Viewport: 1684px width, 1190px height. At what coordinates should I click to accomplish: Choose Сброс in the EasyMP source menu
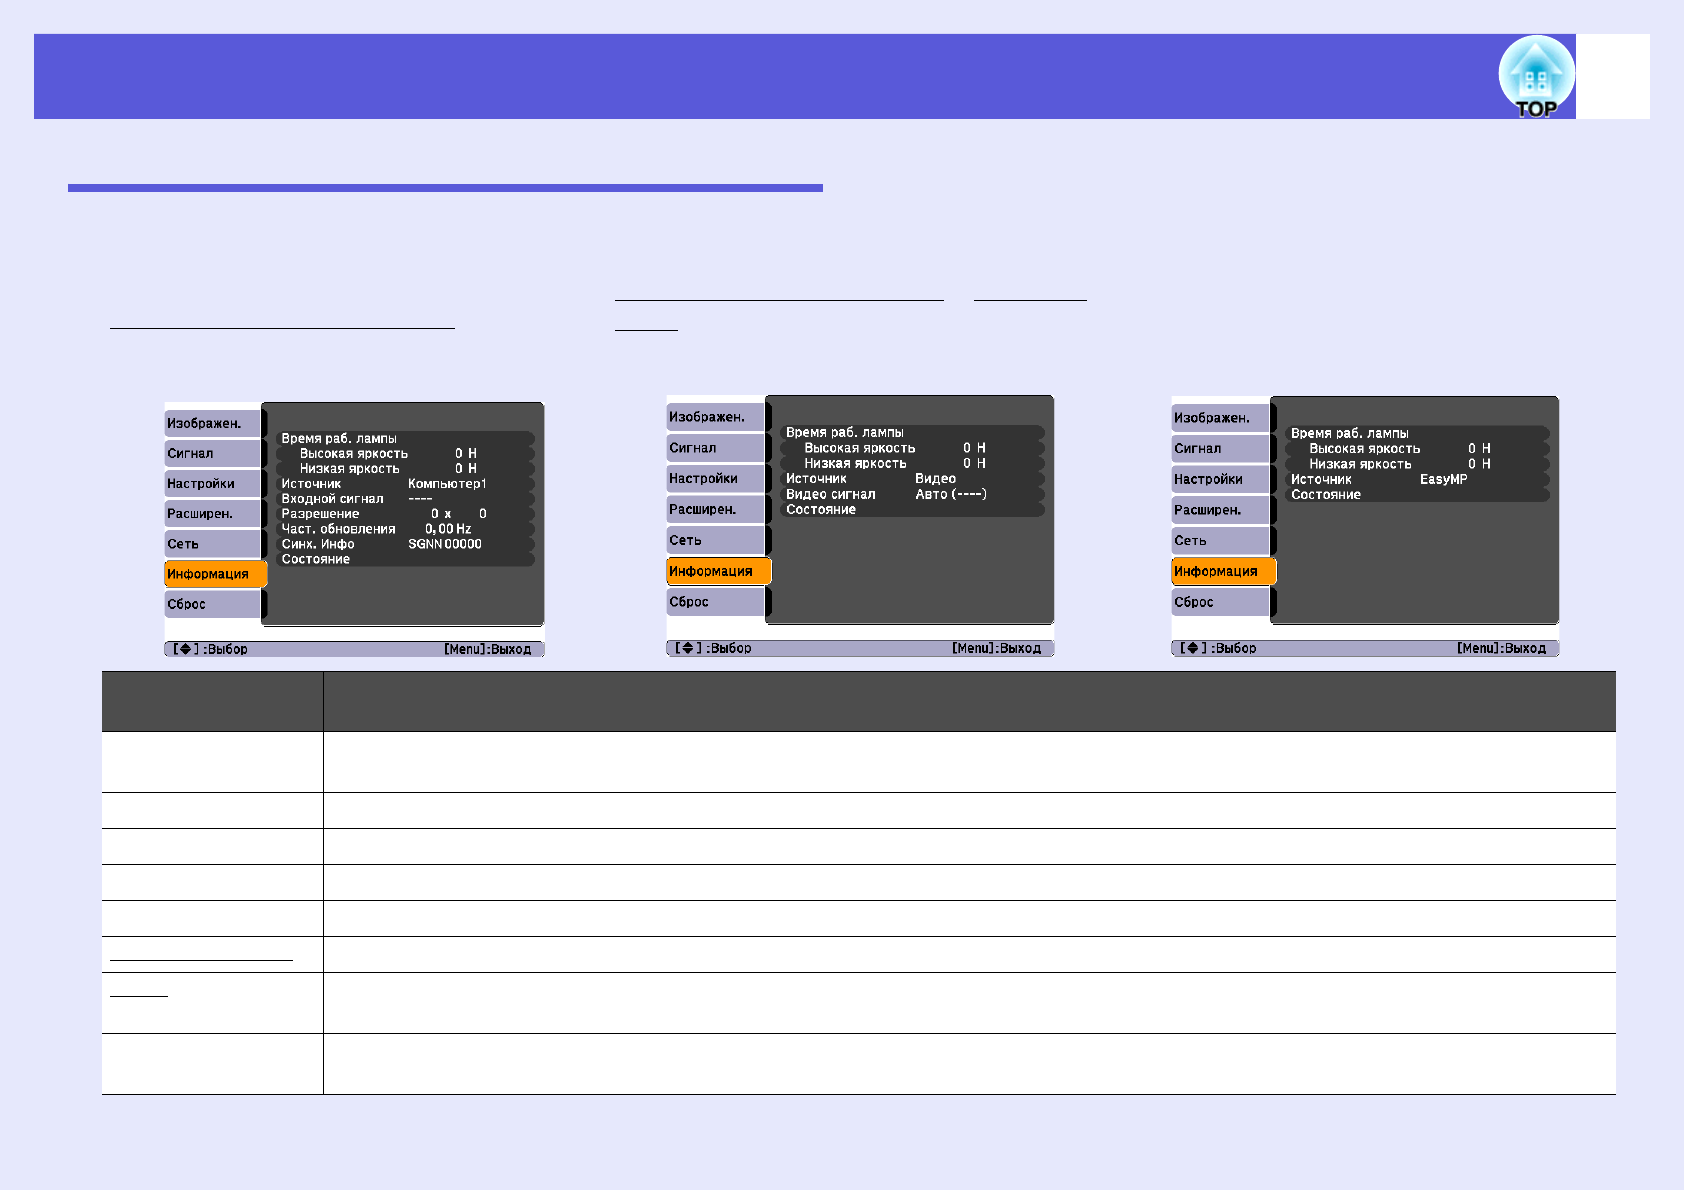pyautogui.click(x=1220, y=602)
